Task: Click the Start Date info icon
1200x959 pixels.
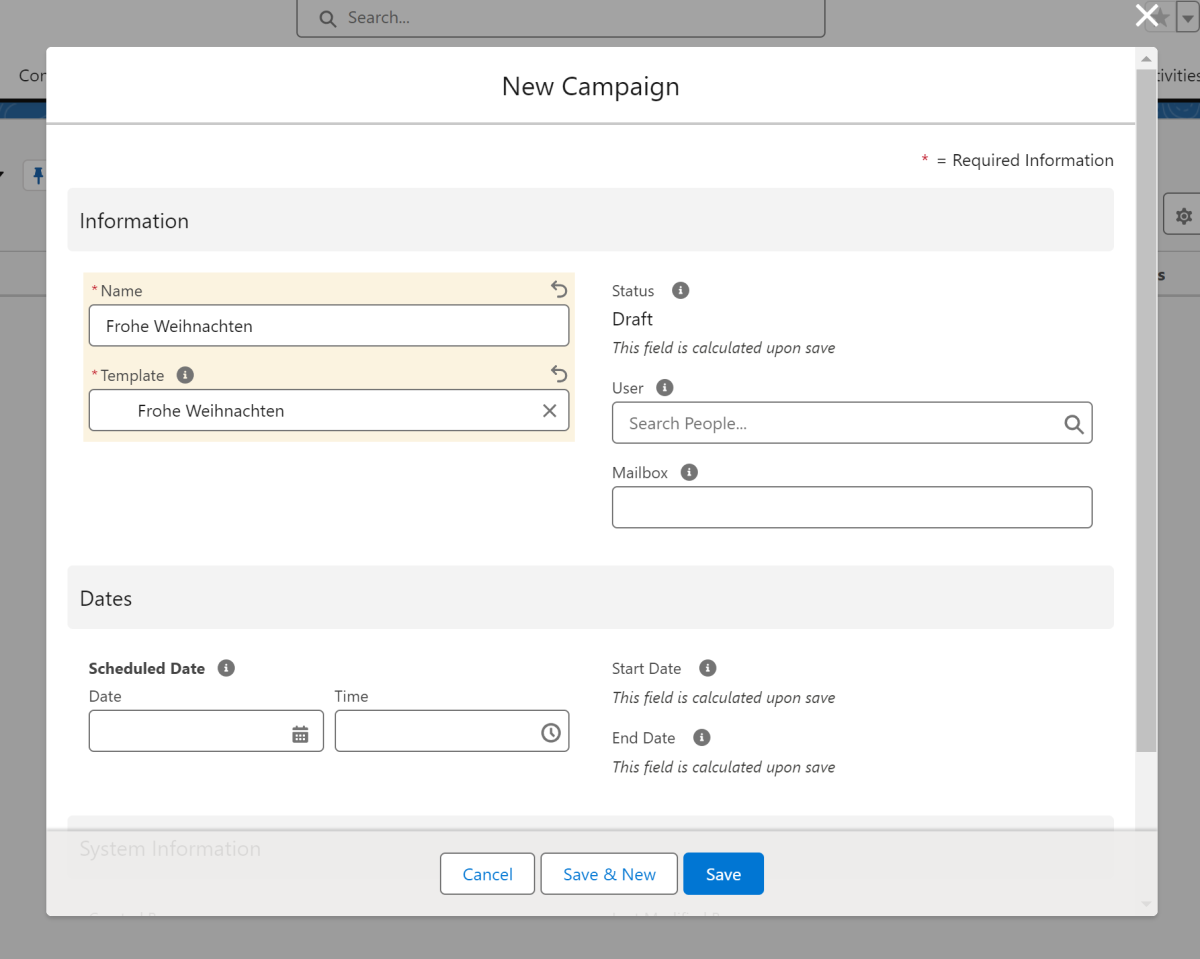Action: click(x=708, y=668)
